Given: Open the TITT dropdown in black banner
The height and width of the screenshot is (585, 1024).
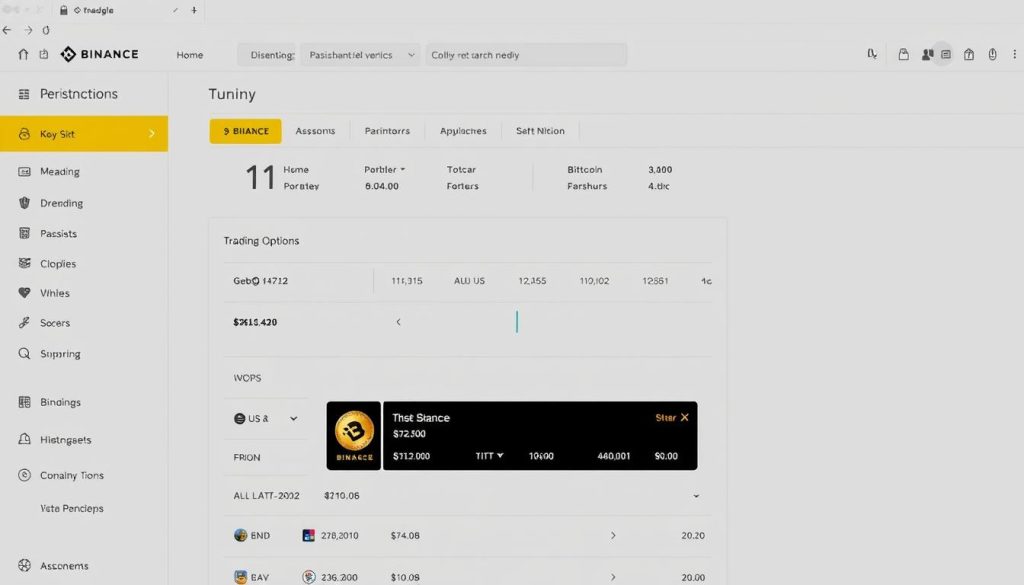Looking at the screenshot, I should 489,456.
